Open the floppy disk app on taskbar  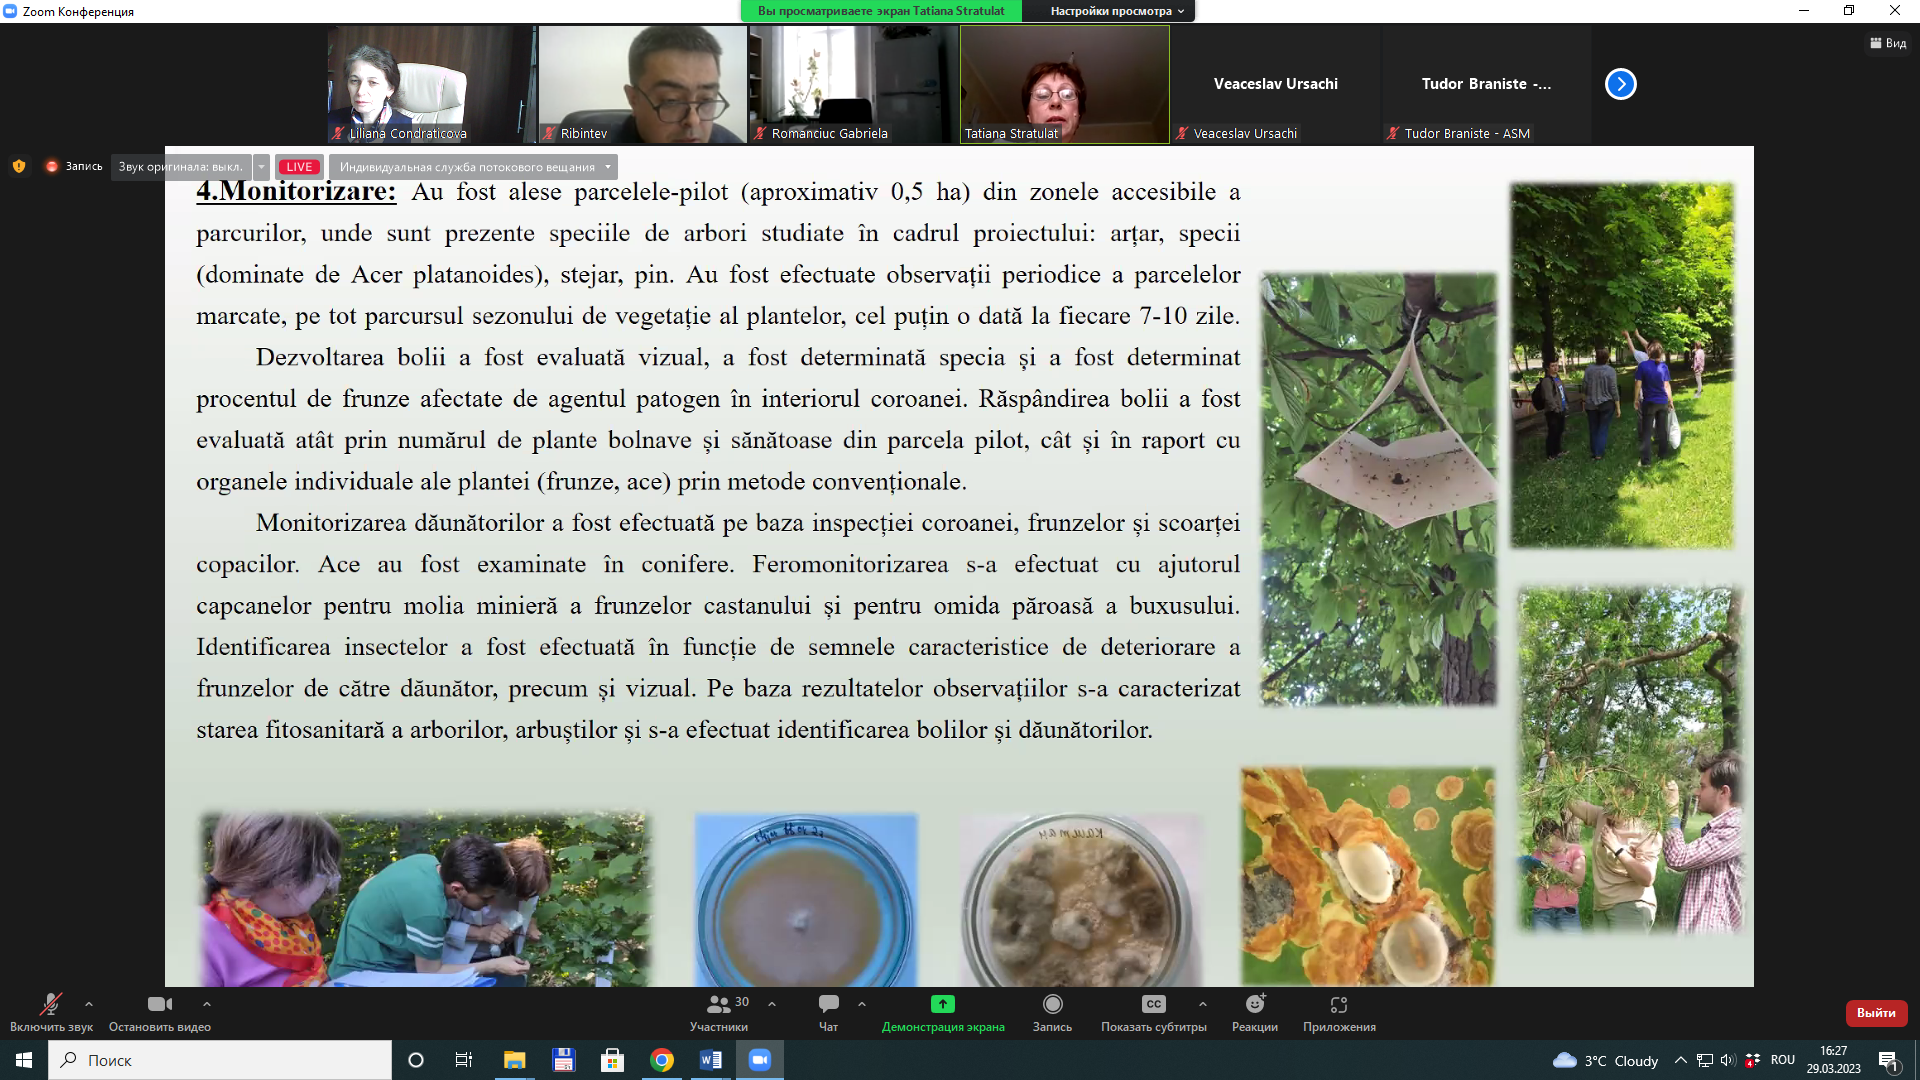563,1060
